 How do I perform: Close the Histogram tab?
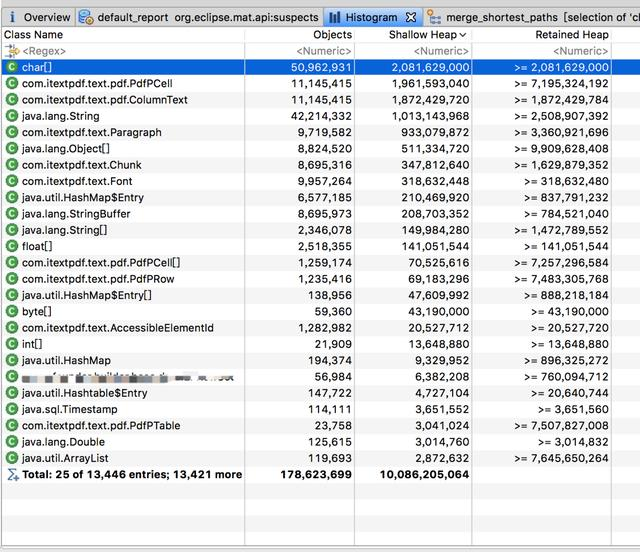click(x=411, y=17)
